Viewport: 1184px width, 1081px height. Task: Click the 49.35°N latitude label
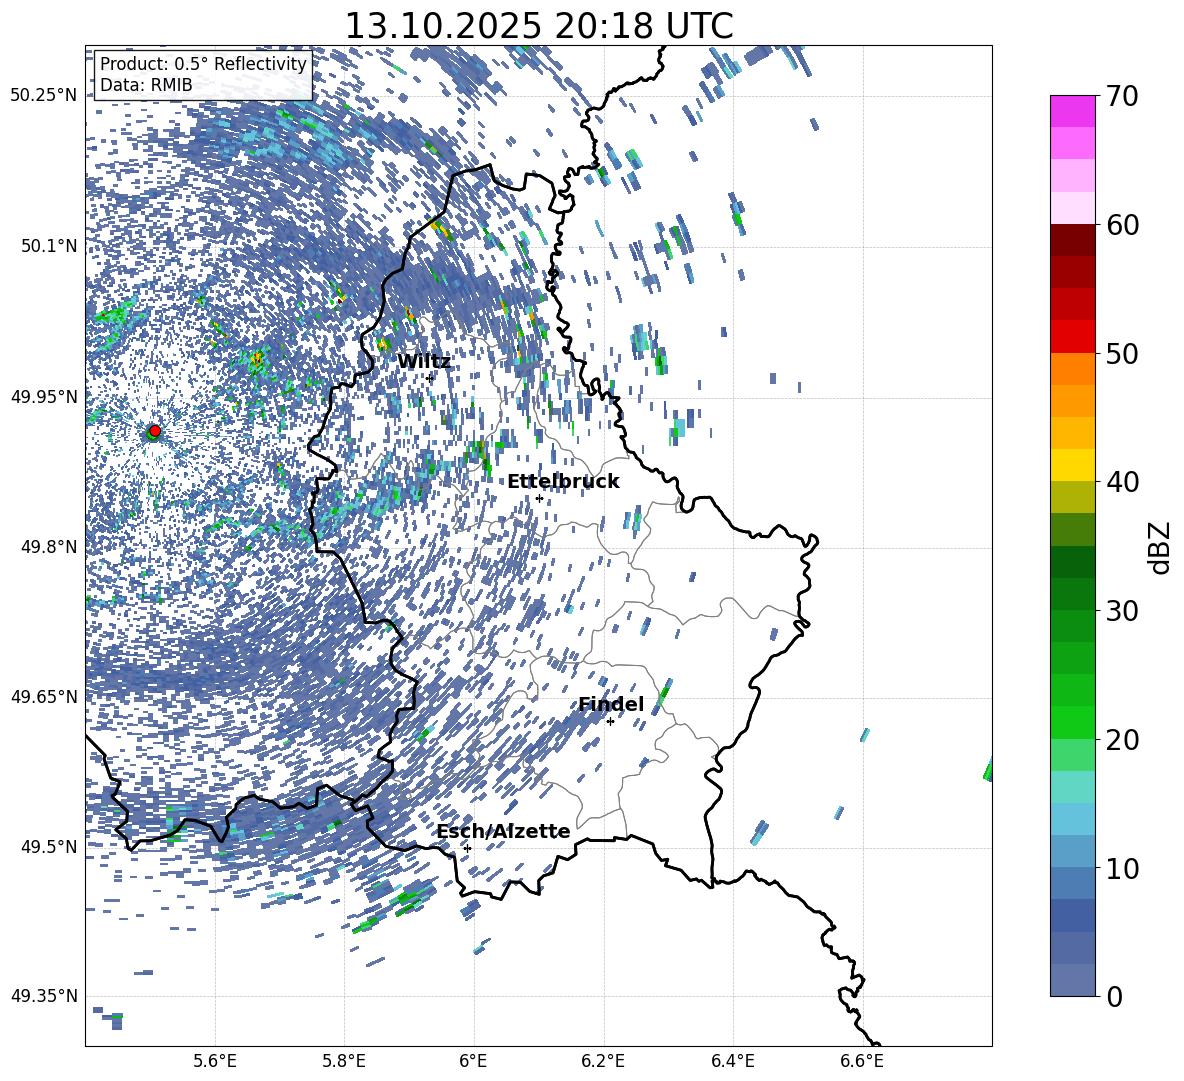point(44,996)
